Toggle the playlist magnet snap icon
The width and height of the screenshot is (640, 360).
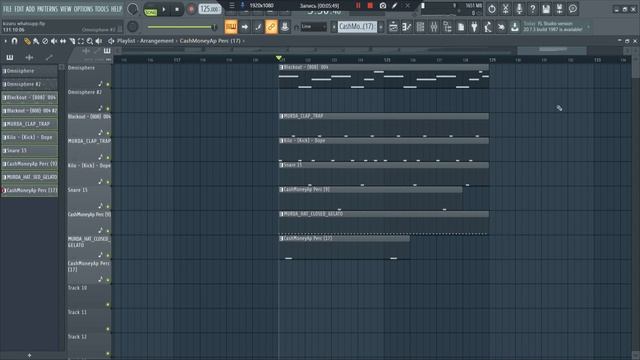click(x=14, y=41)
